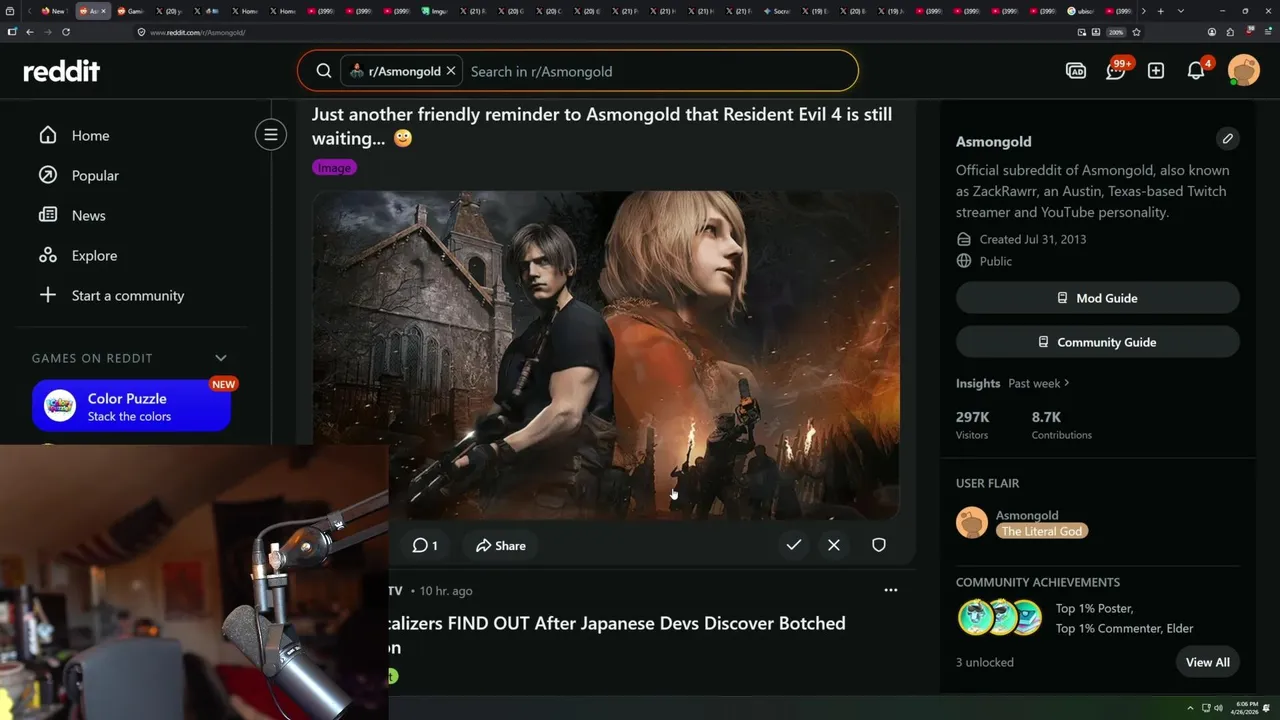This screenshot has width=1280, height=720.
Task: Create a new post with plus icon
Action: [1156, 71]
